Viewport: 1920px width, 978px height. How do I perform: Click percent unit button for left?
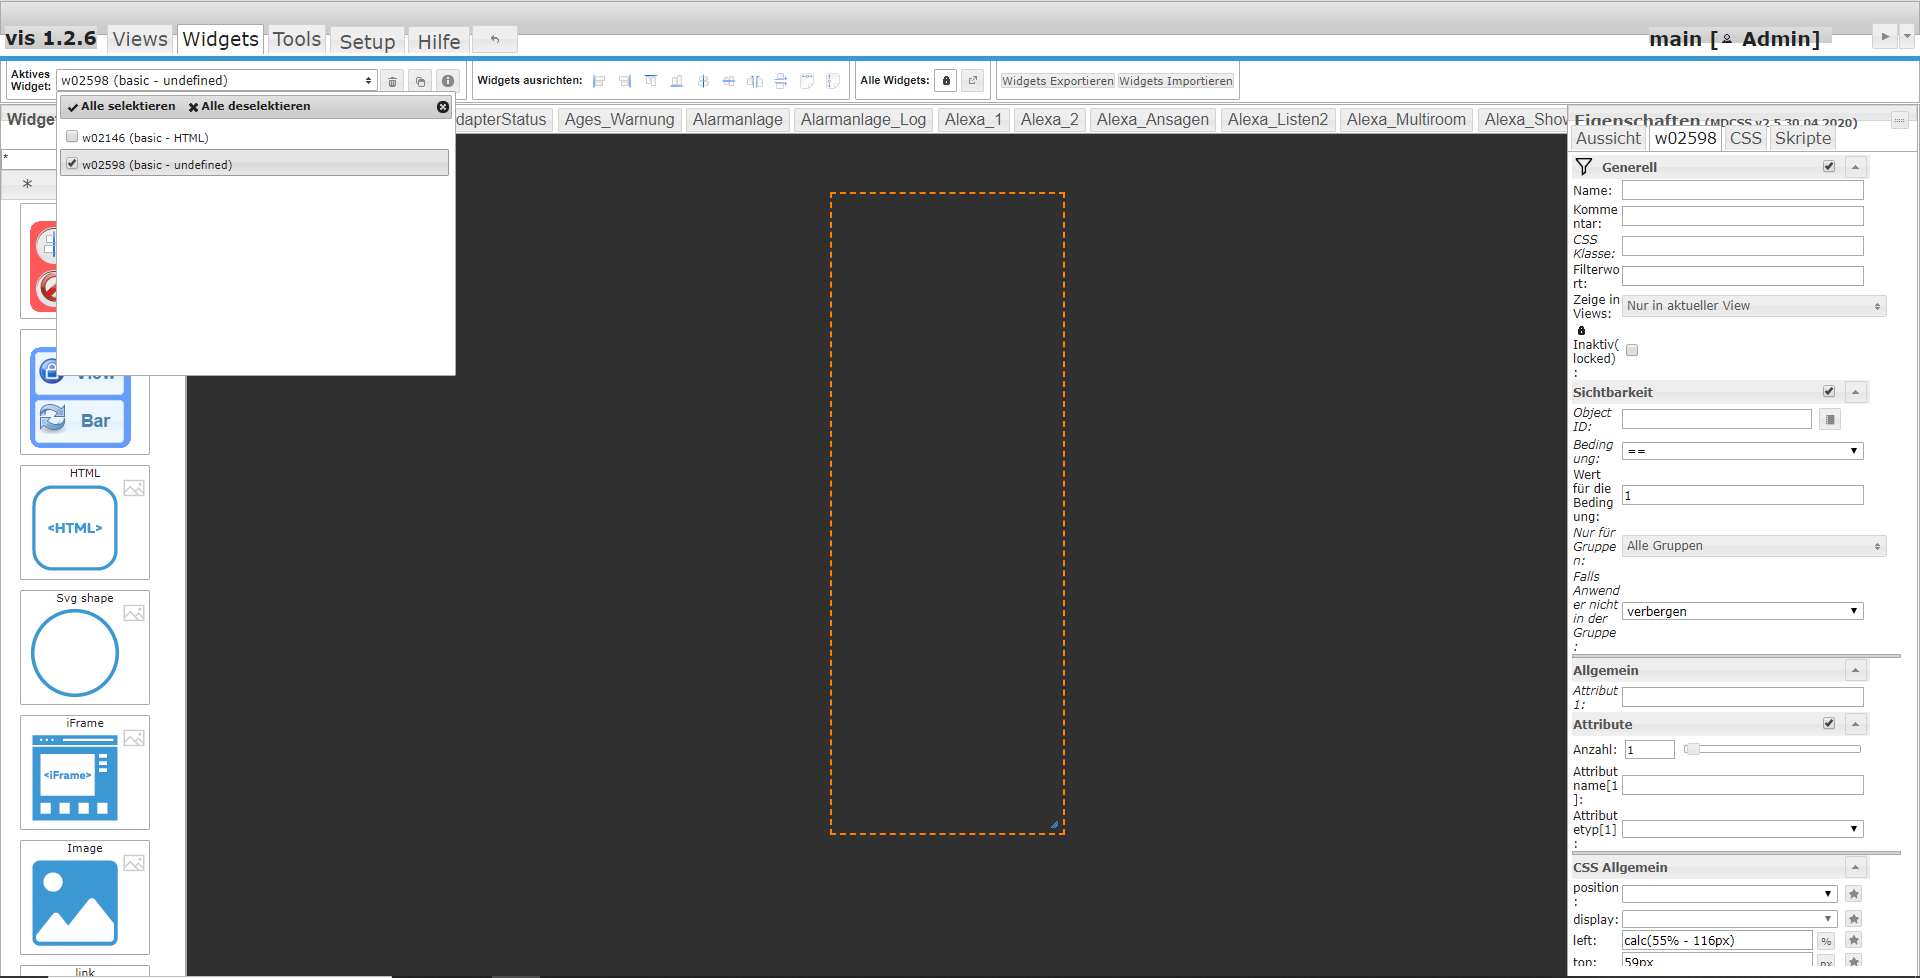1826,941
